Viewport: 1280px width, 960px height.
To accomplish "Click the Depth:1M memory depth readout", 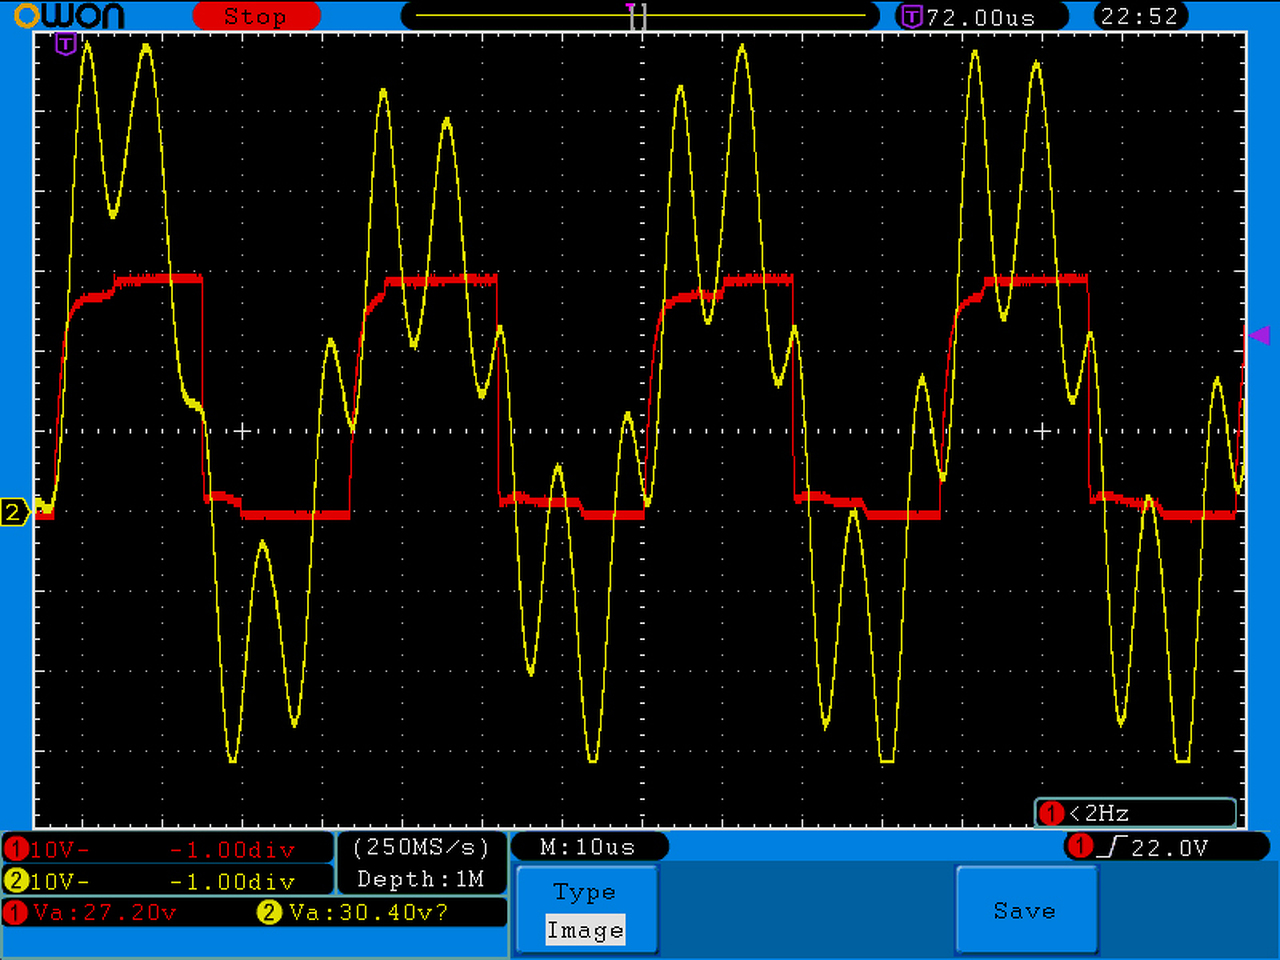I will 421,879.
